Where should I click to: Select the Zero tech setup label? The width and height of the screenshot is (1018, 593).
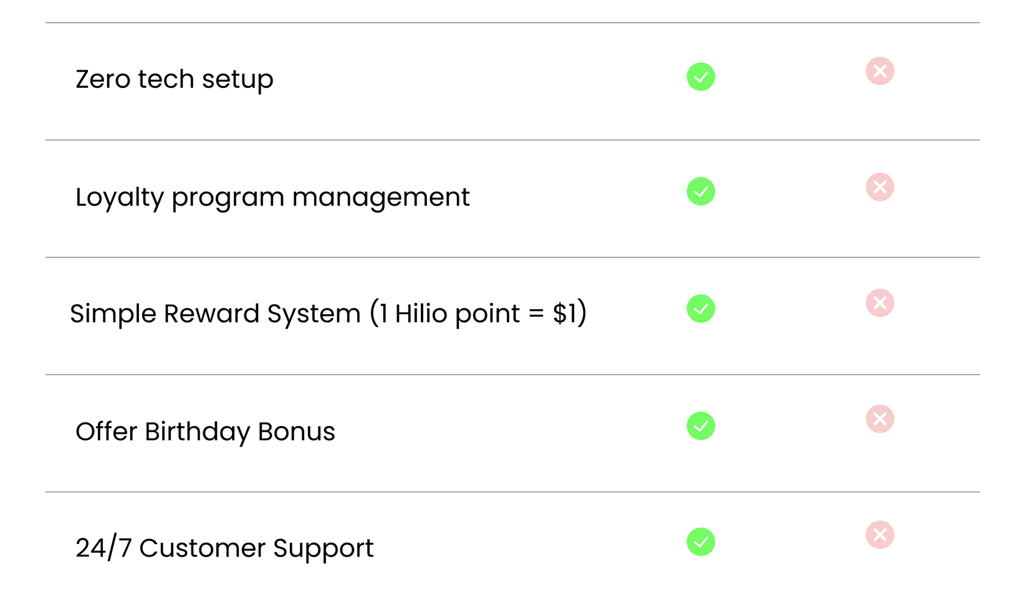(x=174, y=80)
